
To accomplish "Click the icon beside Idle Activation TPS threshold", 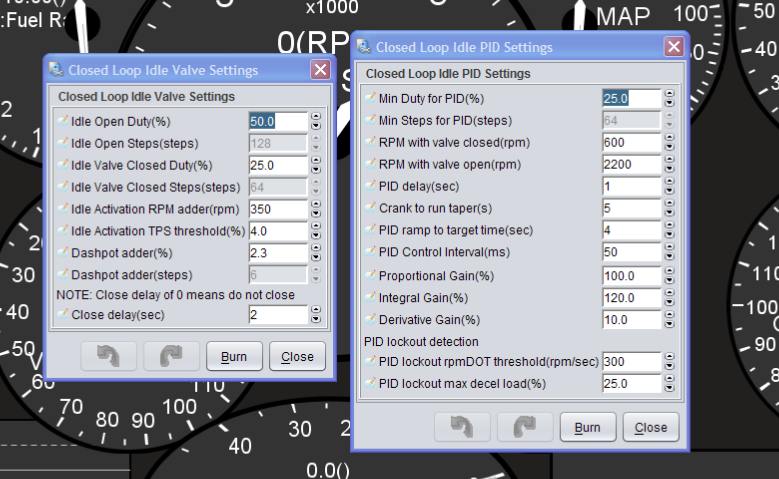I will [x=63, y=230].
